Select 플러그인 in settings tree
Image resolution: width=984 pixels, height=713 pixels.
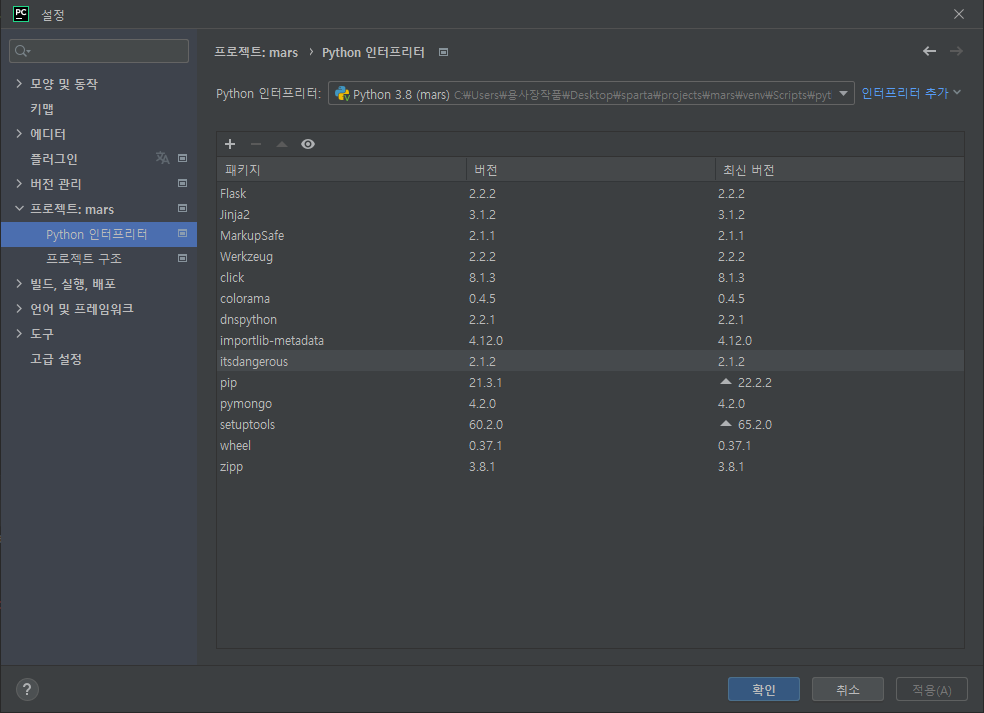pos(54,159)
